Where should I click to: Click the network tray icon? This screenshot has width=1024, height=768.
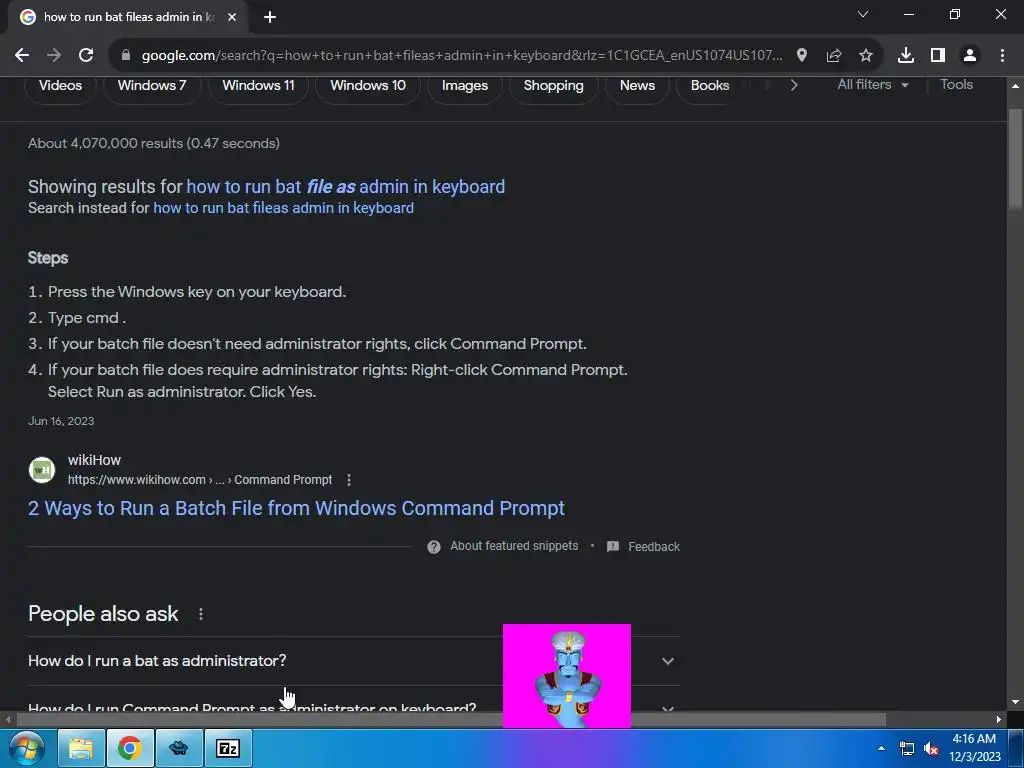906,748
